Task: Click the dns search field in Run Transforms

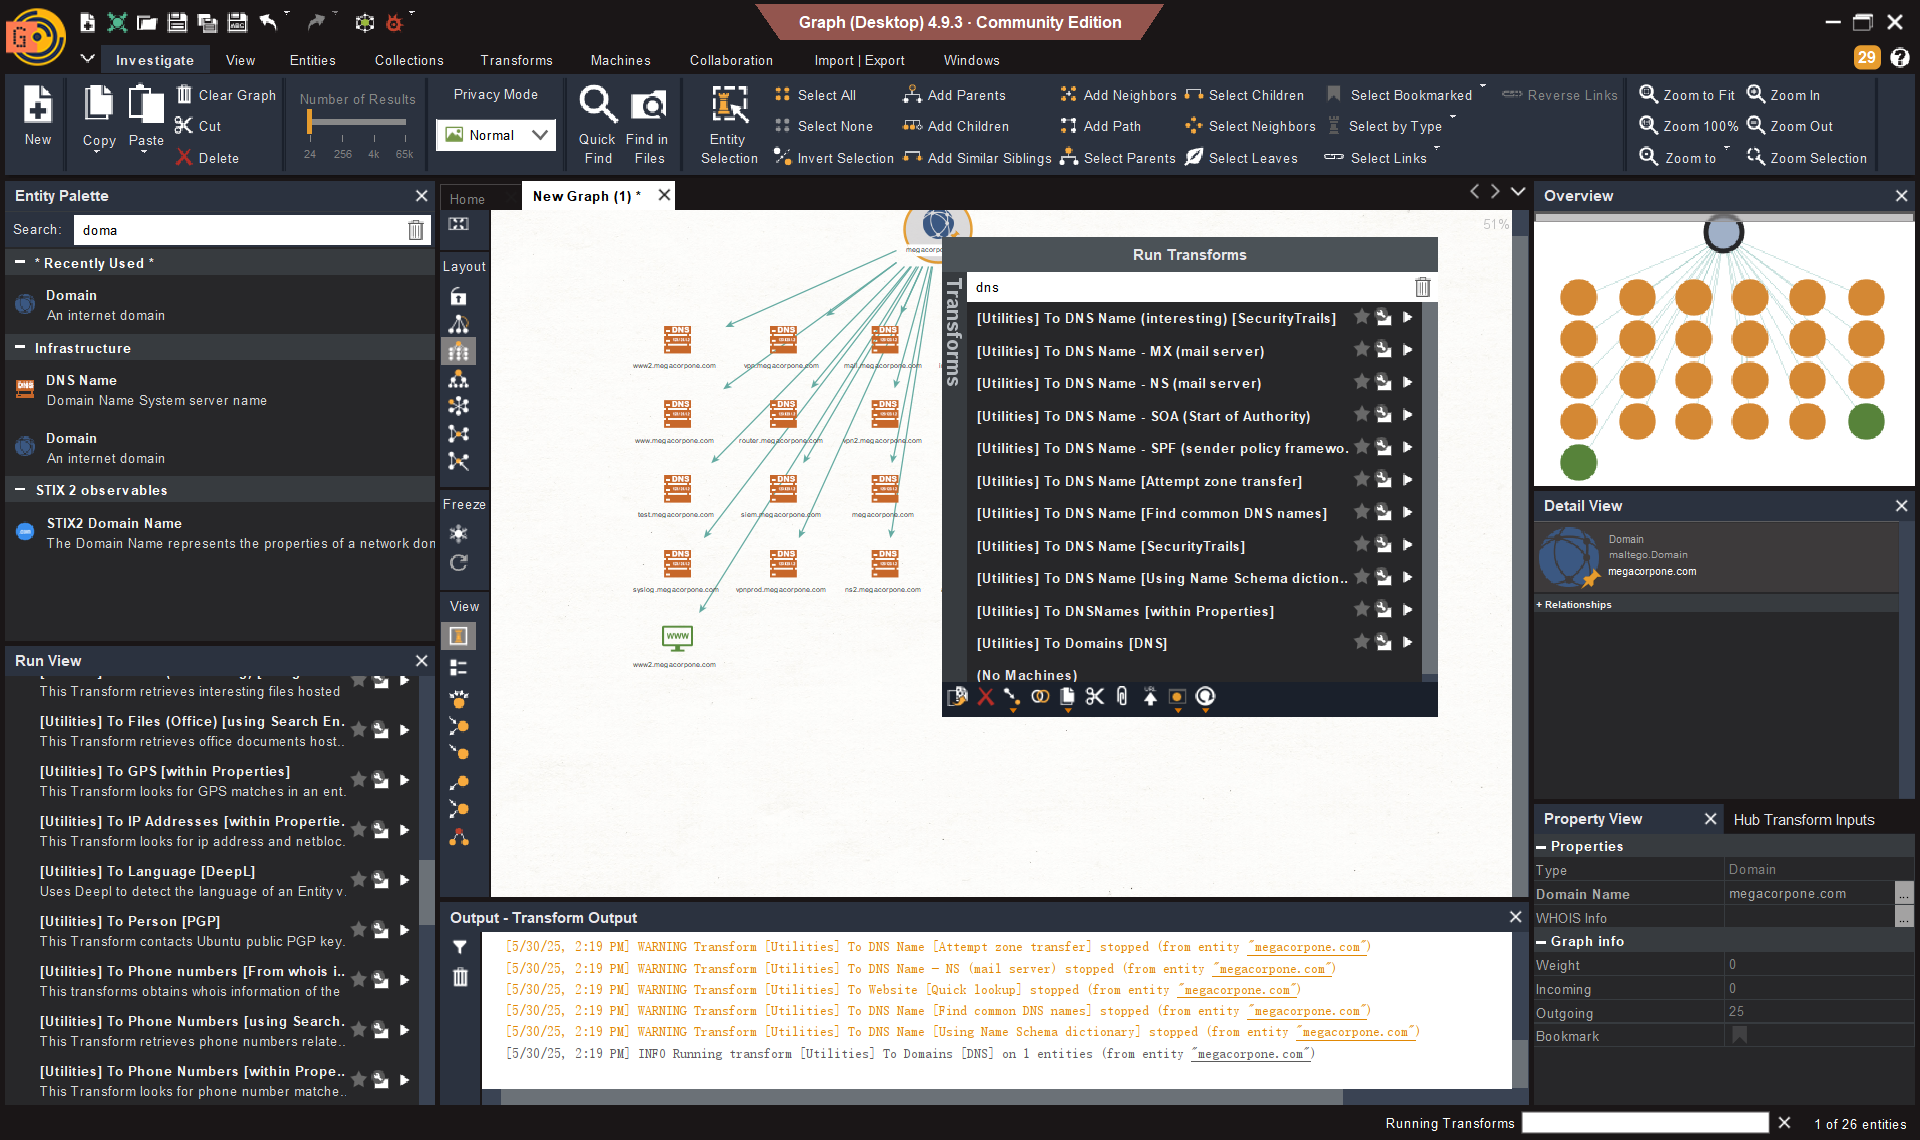Action: [x=1188, y=288]
